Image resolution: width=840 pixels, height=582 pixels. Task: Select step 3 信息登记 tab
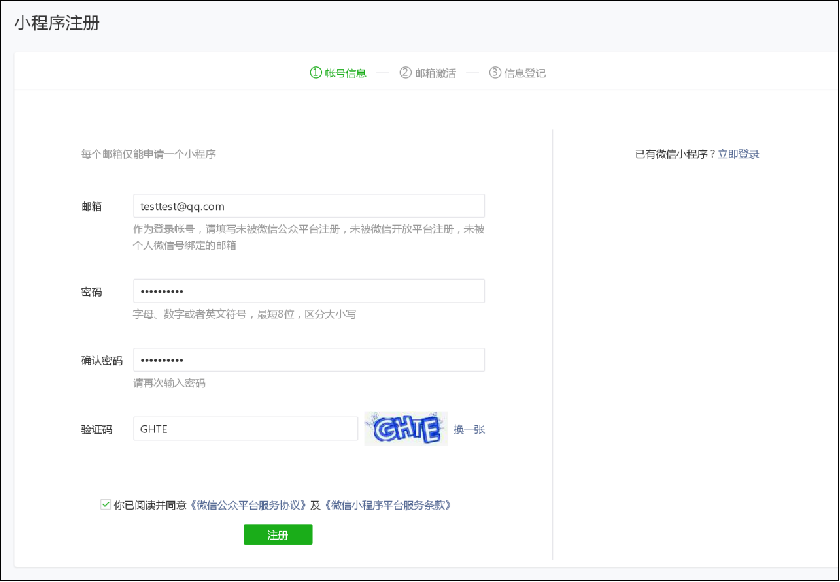pos(517,73)
